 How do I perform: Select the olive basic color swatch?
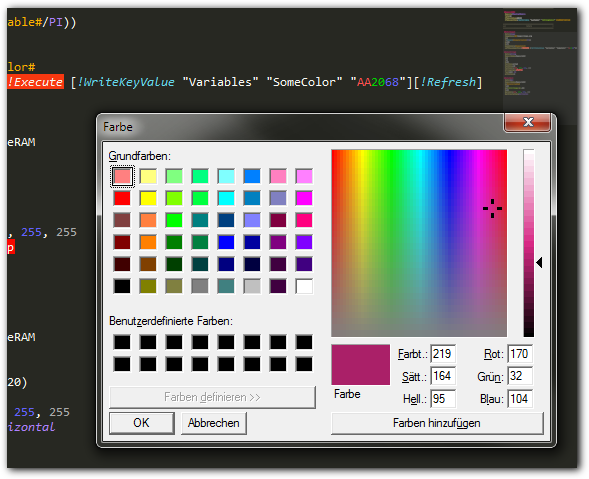pyautogui.click(x=148, y=286)
